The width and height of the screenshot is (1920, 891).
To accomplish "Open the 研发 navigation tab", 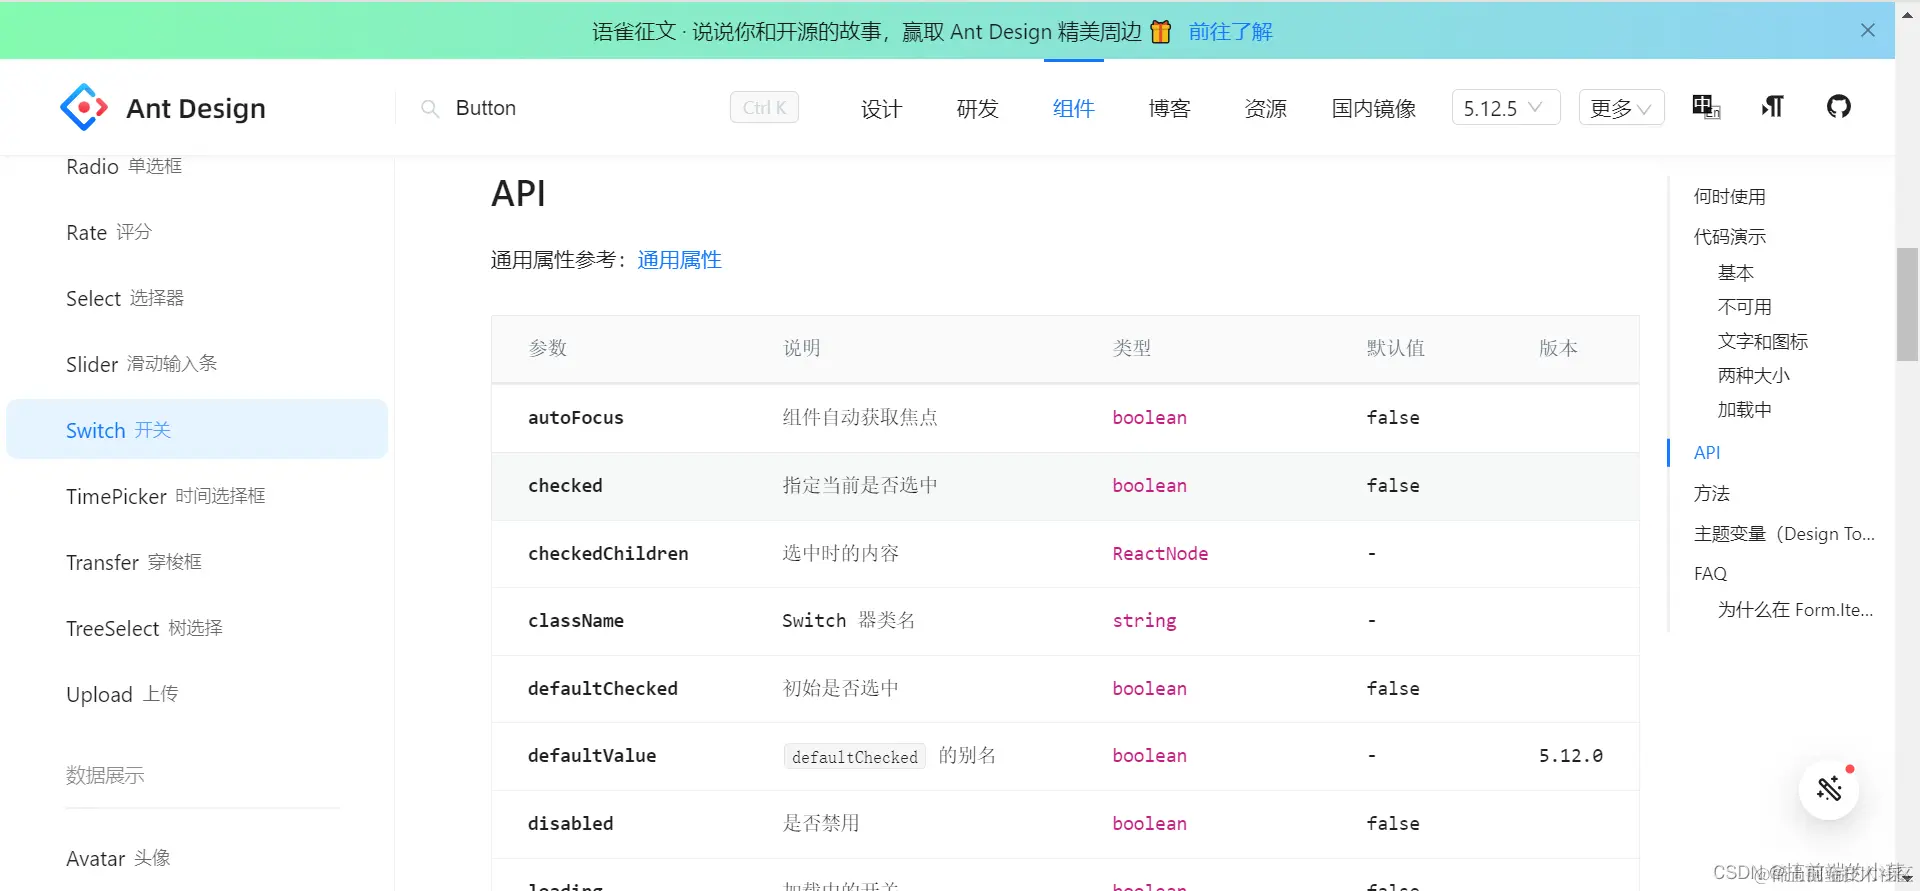I will pos(977,108).
